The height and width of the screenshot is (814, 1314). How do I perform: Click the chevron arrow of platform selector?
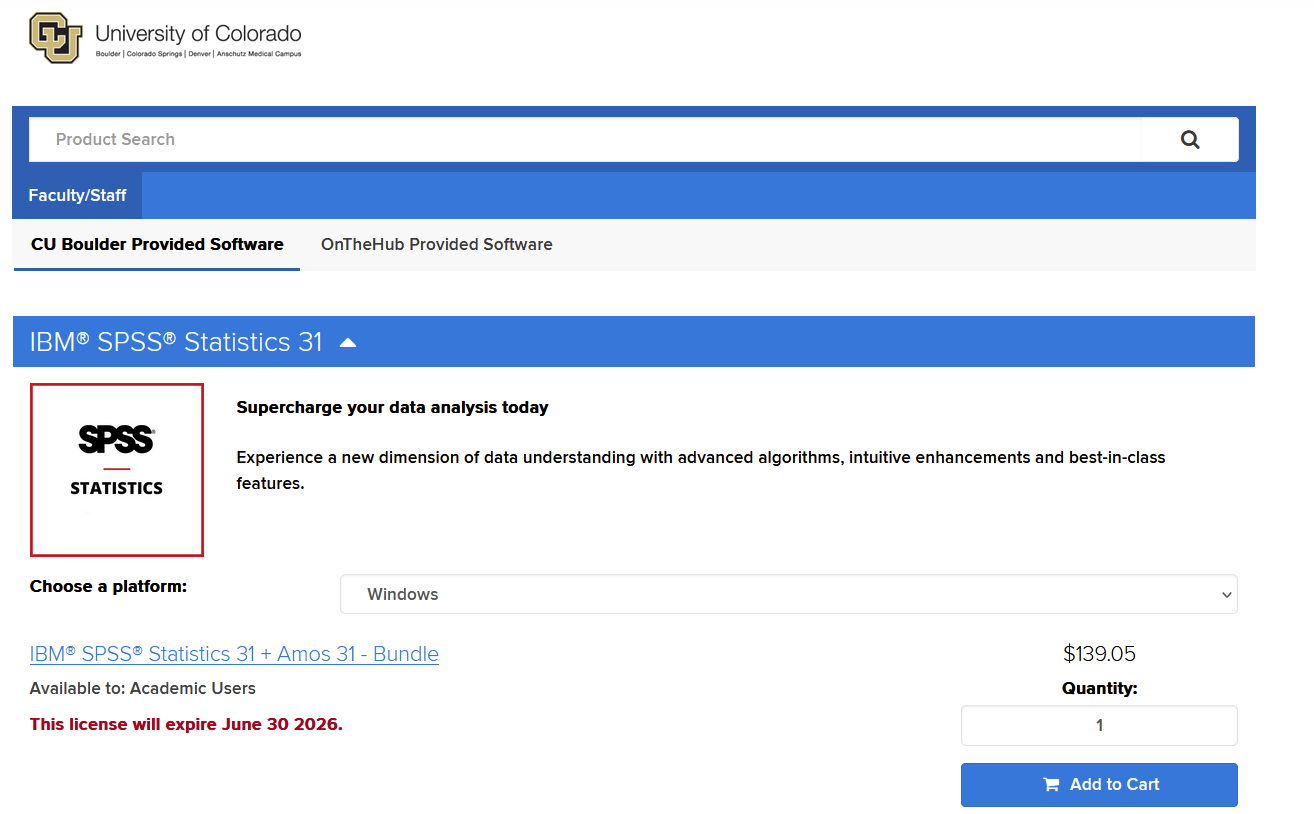(1227, 595)
